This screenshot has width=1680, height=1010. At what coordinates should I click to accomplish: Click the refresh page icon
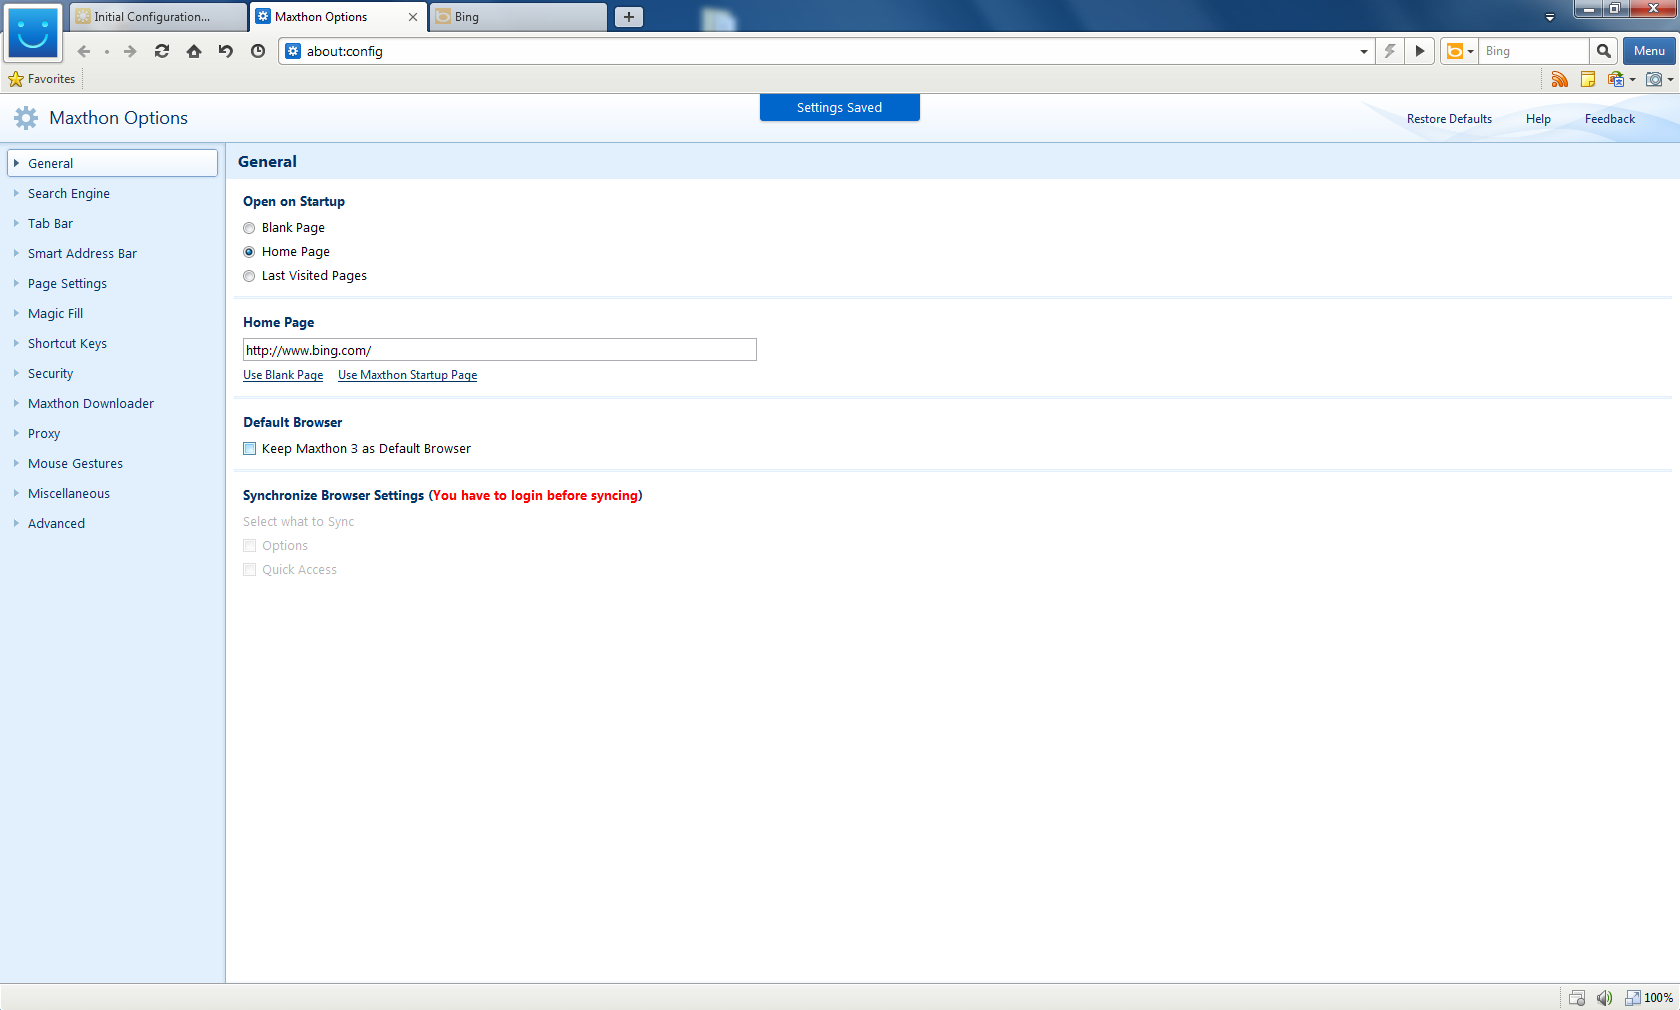point(162,51)
